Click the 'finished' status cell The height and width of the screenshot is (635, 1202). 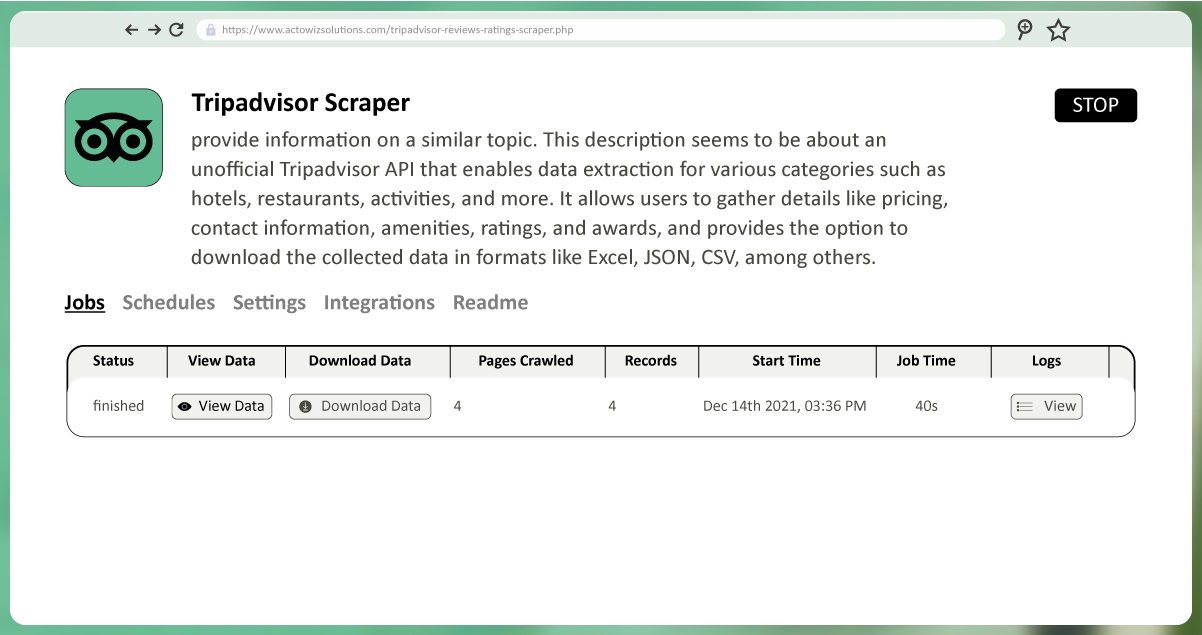tap(118, 406)
